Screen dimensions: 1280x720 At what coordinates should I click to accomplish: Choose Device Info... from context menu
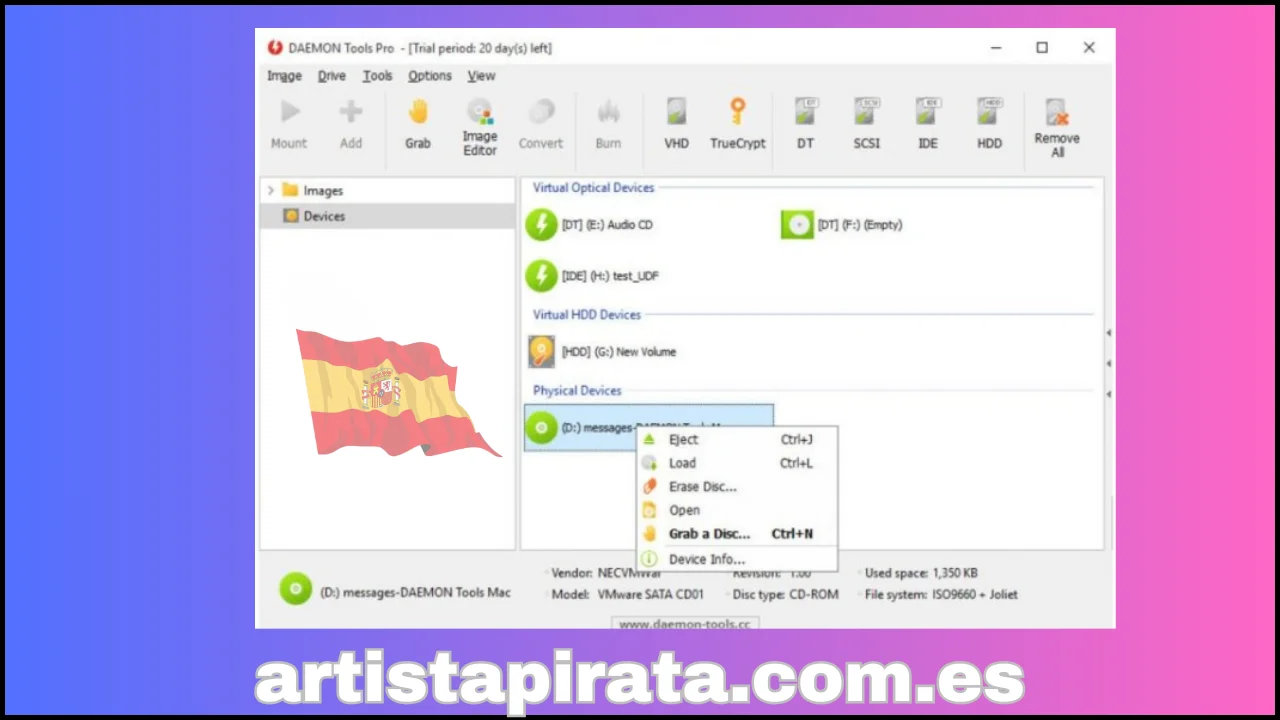[736, 559]
